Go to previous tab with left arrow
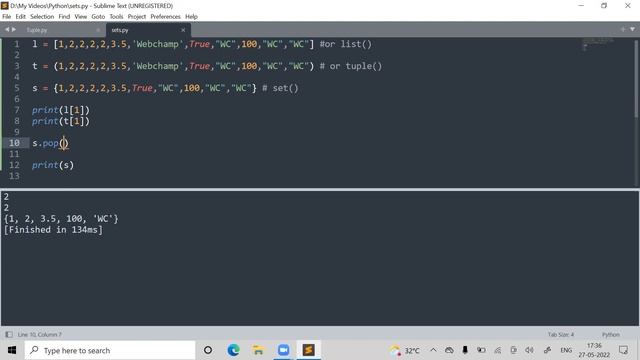Viewport: 640px width, 360px height. point(7,30)
